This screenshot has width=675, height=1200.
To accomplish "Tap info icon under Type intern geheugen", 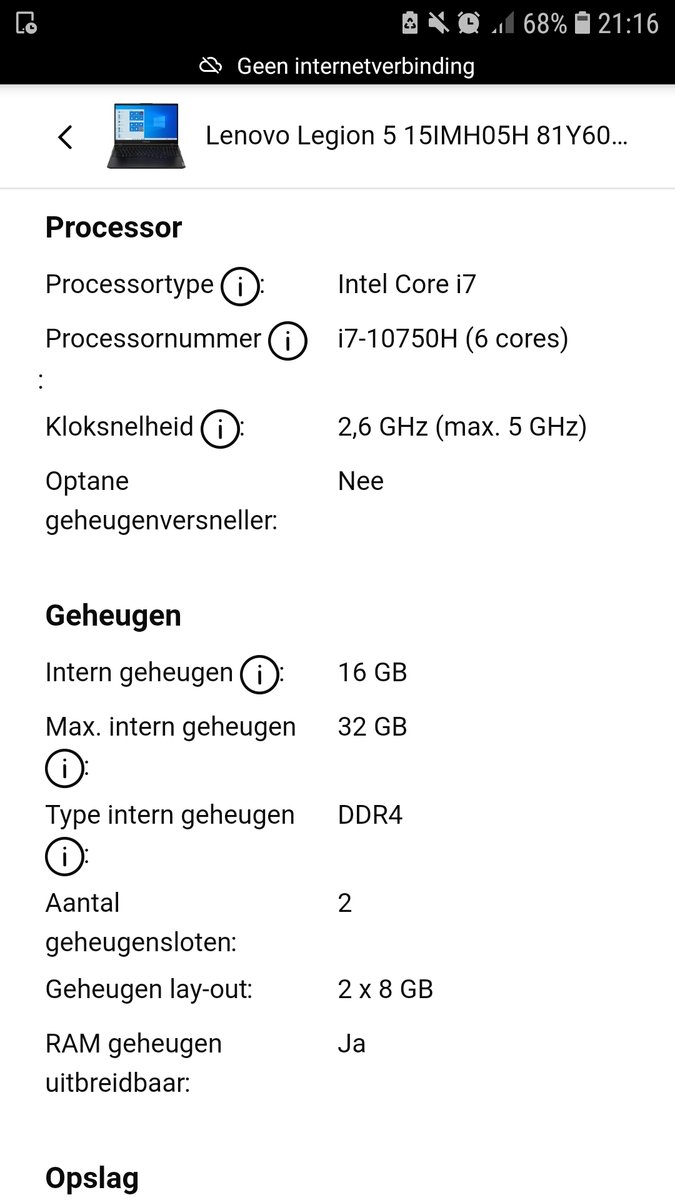I will tap(64, 857).
